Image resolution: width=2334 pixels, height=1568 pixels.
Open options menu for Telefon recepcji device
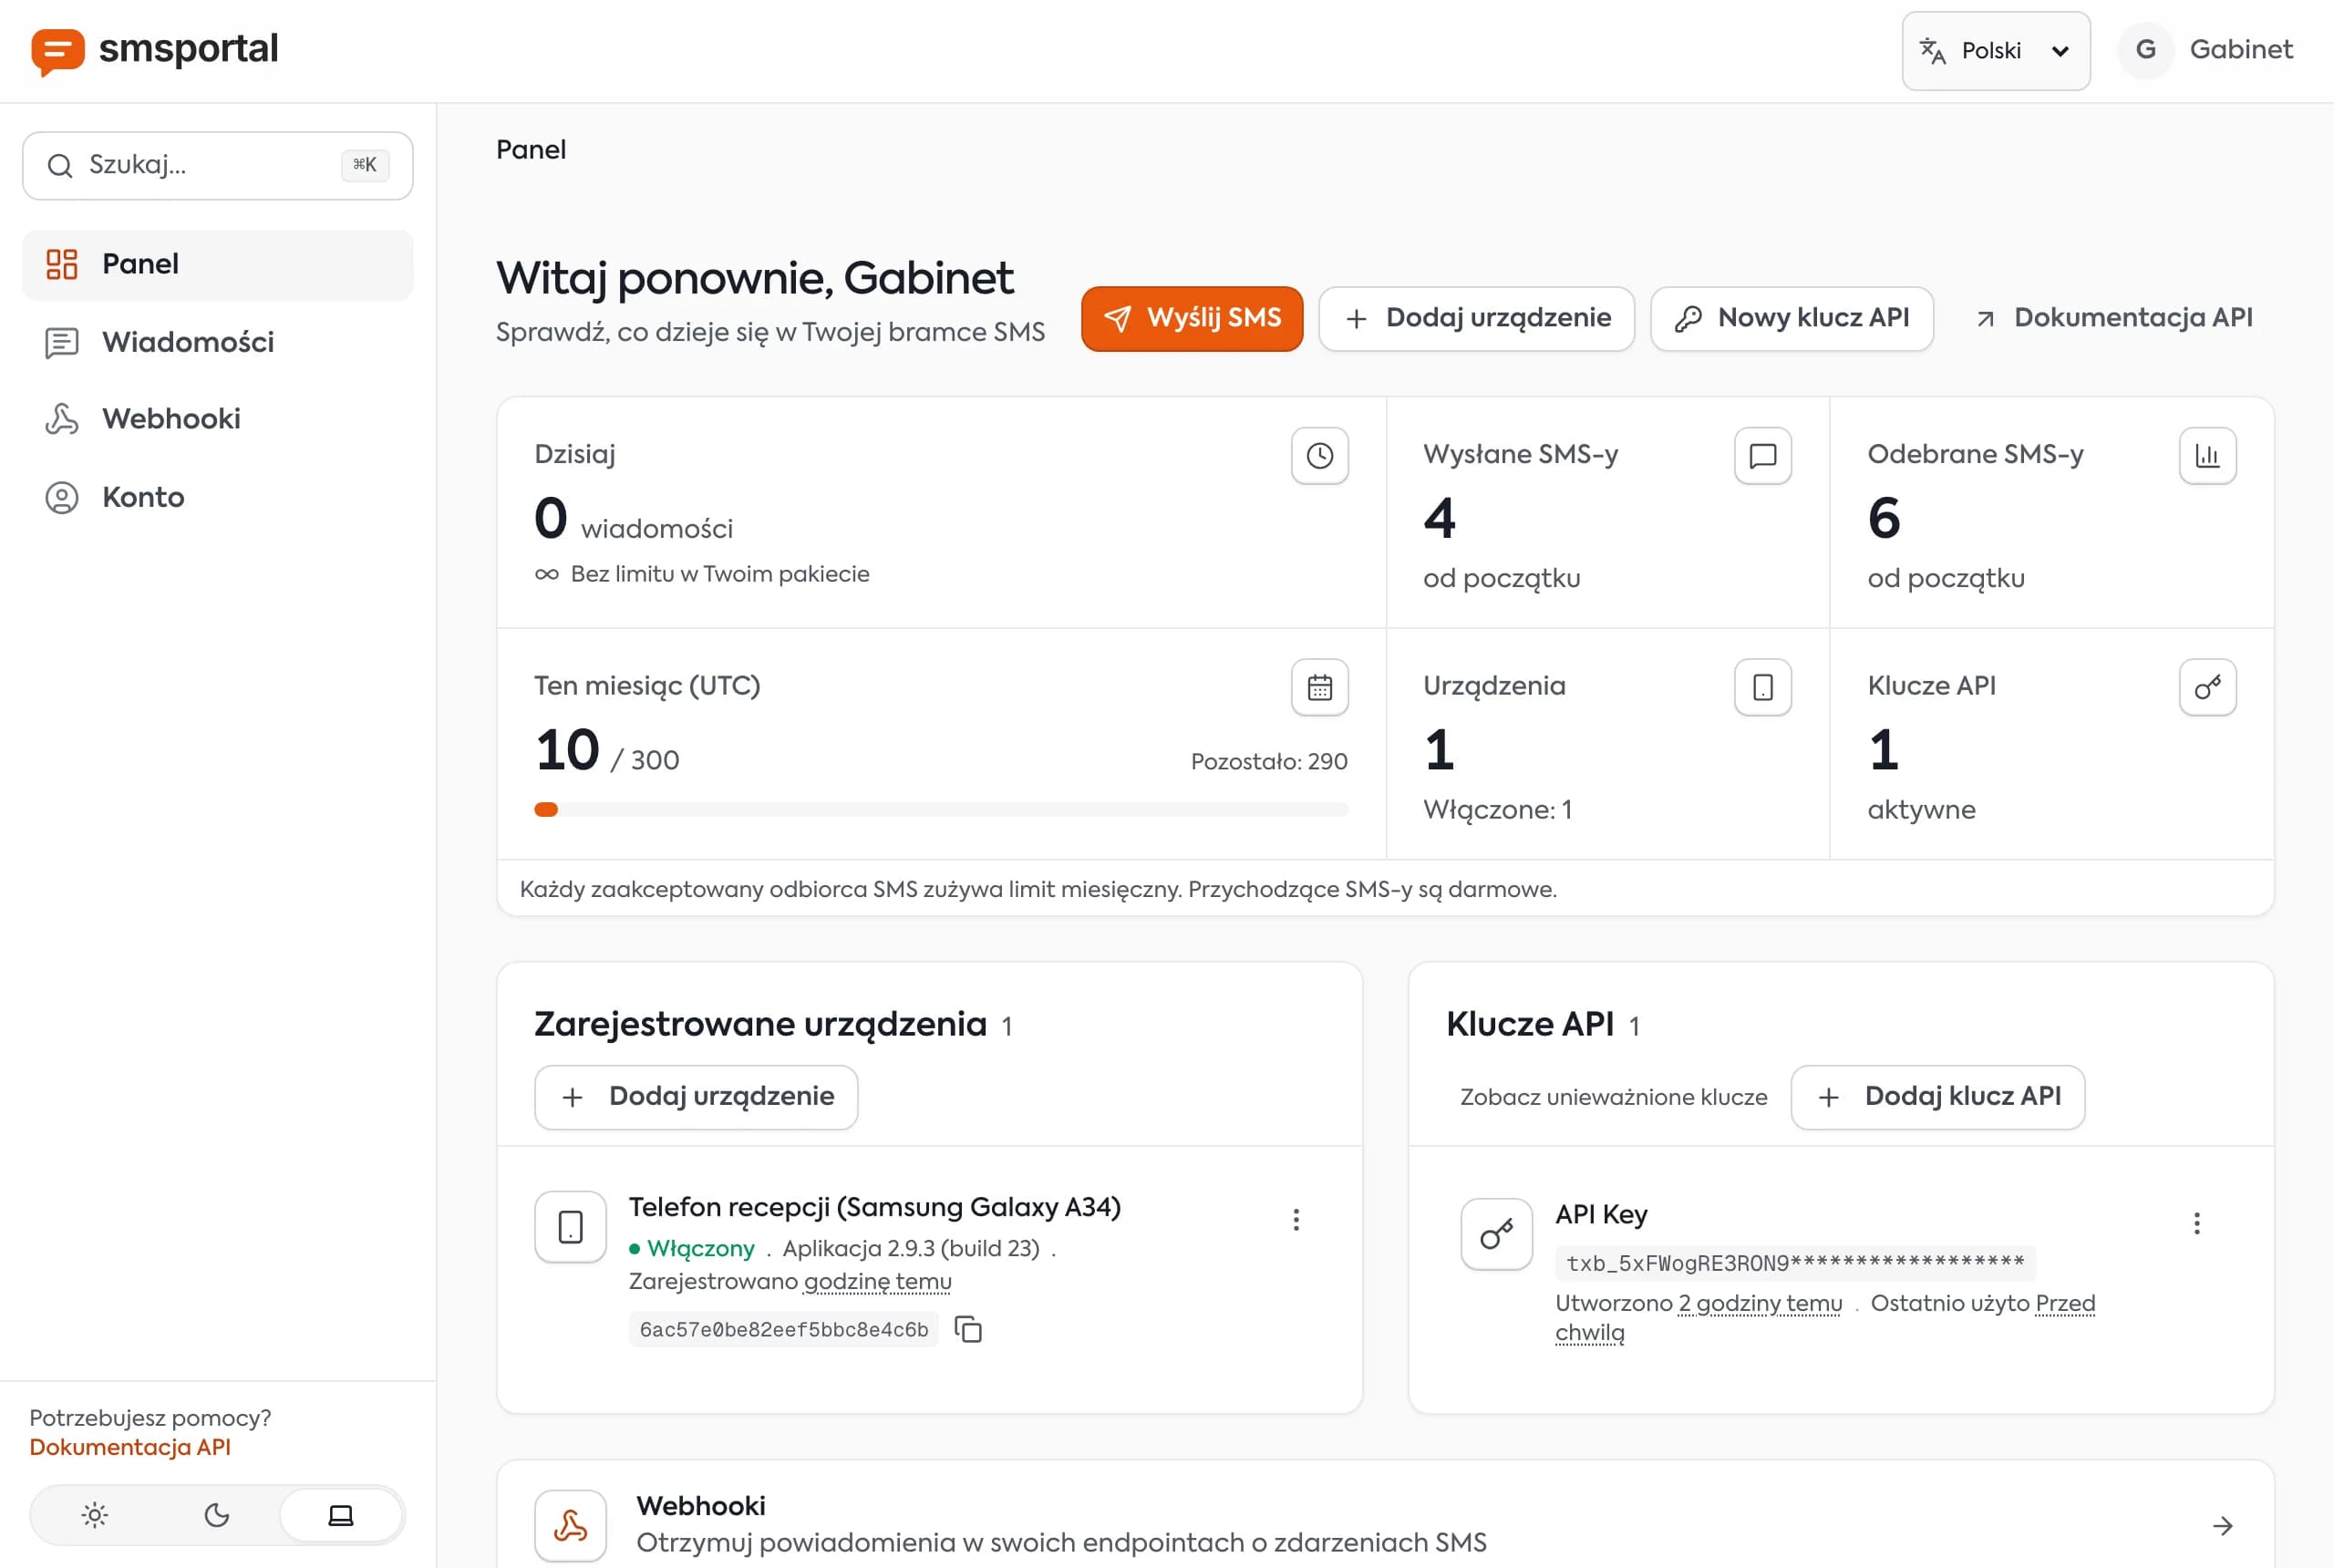tap(1296, 1220)
